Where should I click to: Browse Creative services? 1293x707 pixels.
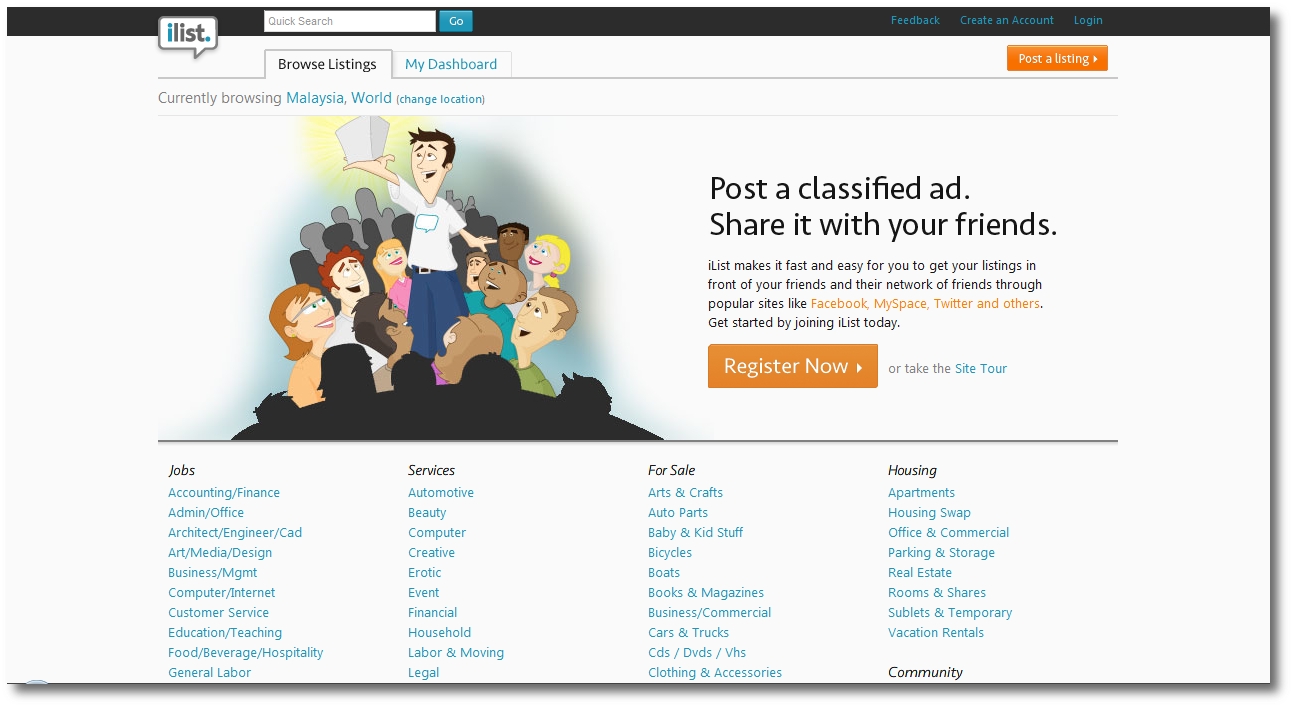coord(431,553)
